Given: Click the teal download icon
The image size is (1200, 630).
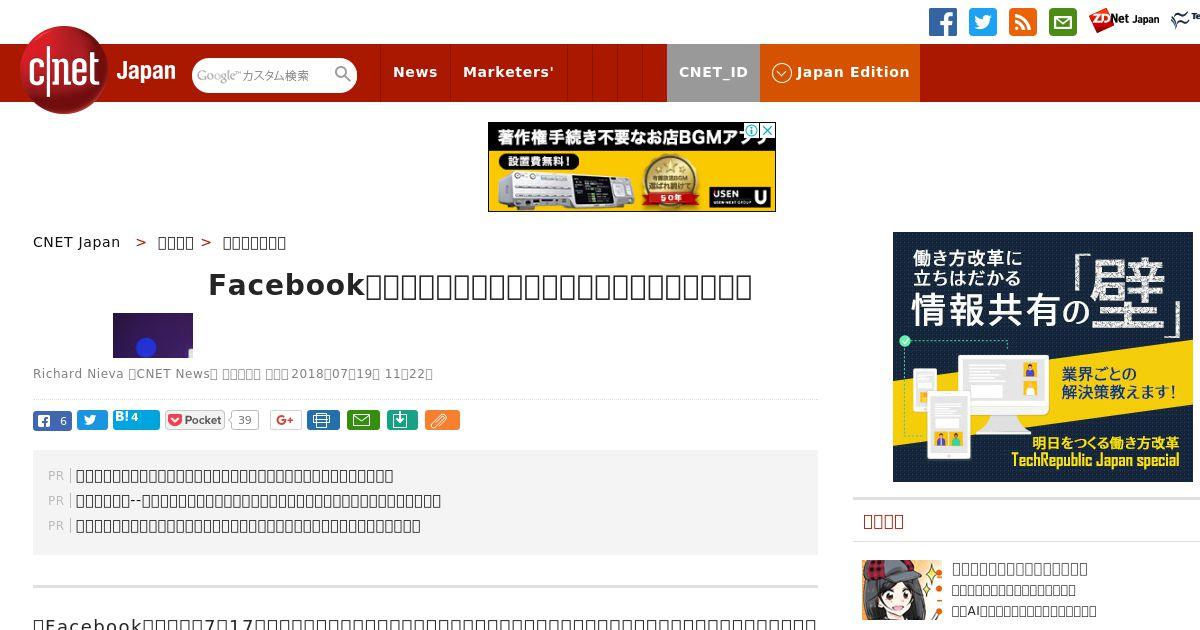Looking at the screenshot, I should click(401, 420).
